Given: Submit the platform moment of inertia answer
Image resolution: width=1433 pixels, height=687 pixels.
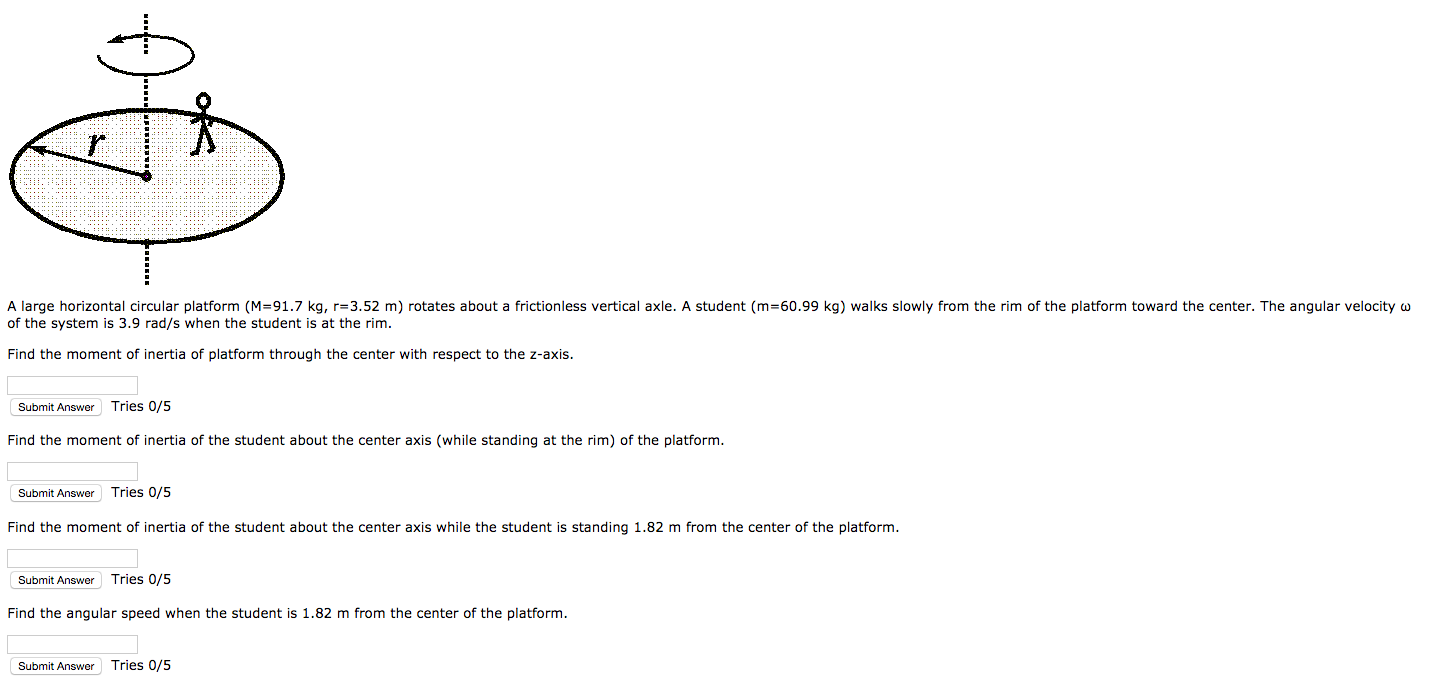Looking at the screenshot, I should (56, 407).
